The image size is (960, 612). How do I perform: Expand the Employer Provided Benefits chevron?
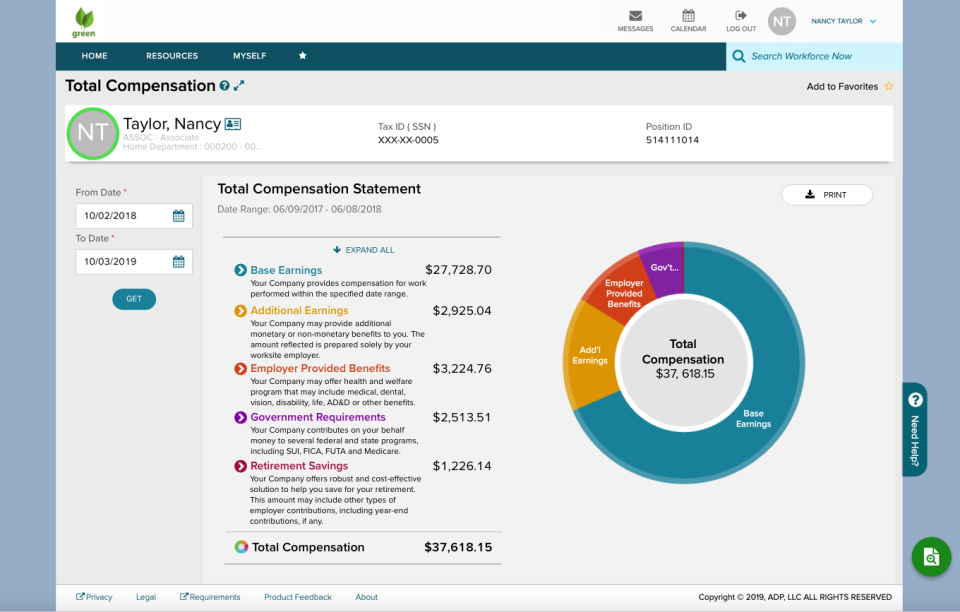241,368
